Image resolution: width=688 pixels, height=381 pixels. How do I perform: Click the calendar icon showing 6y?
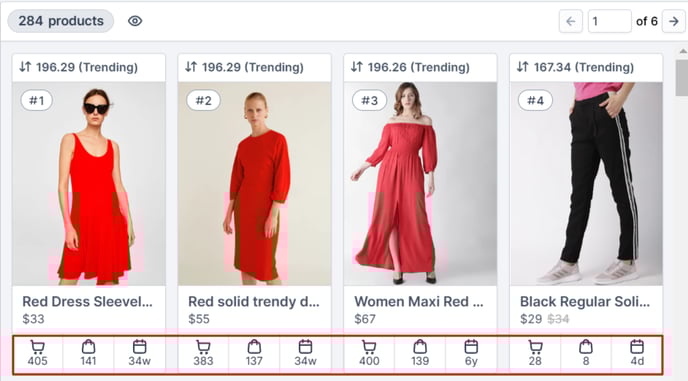pos(471,347)
